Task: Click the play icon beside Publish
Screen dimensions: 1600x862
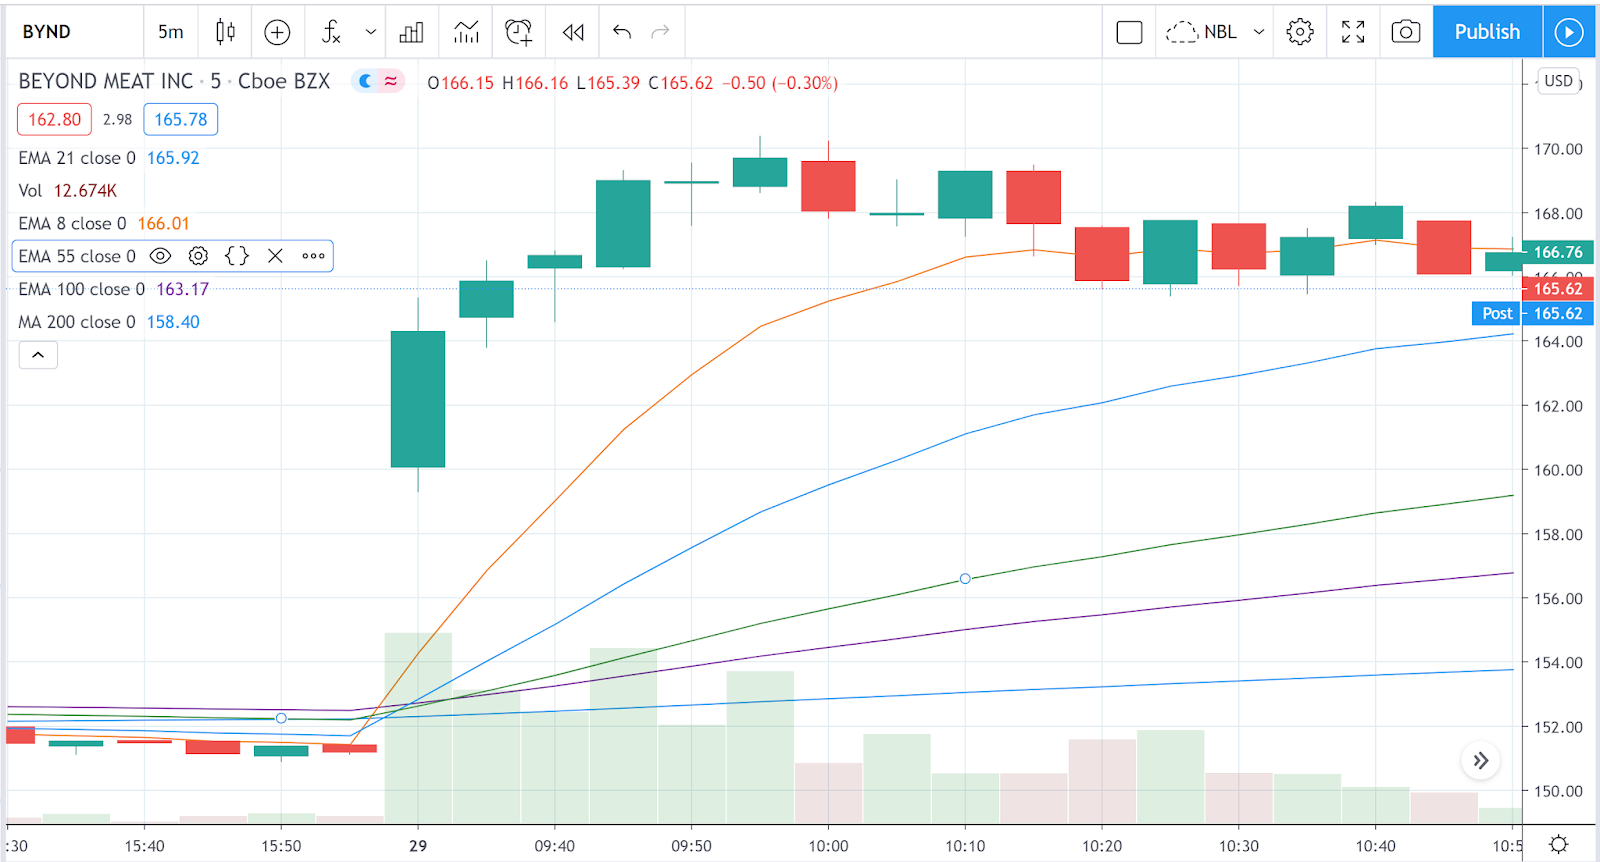Action: click(1569, 32)
